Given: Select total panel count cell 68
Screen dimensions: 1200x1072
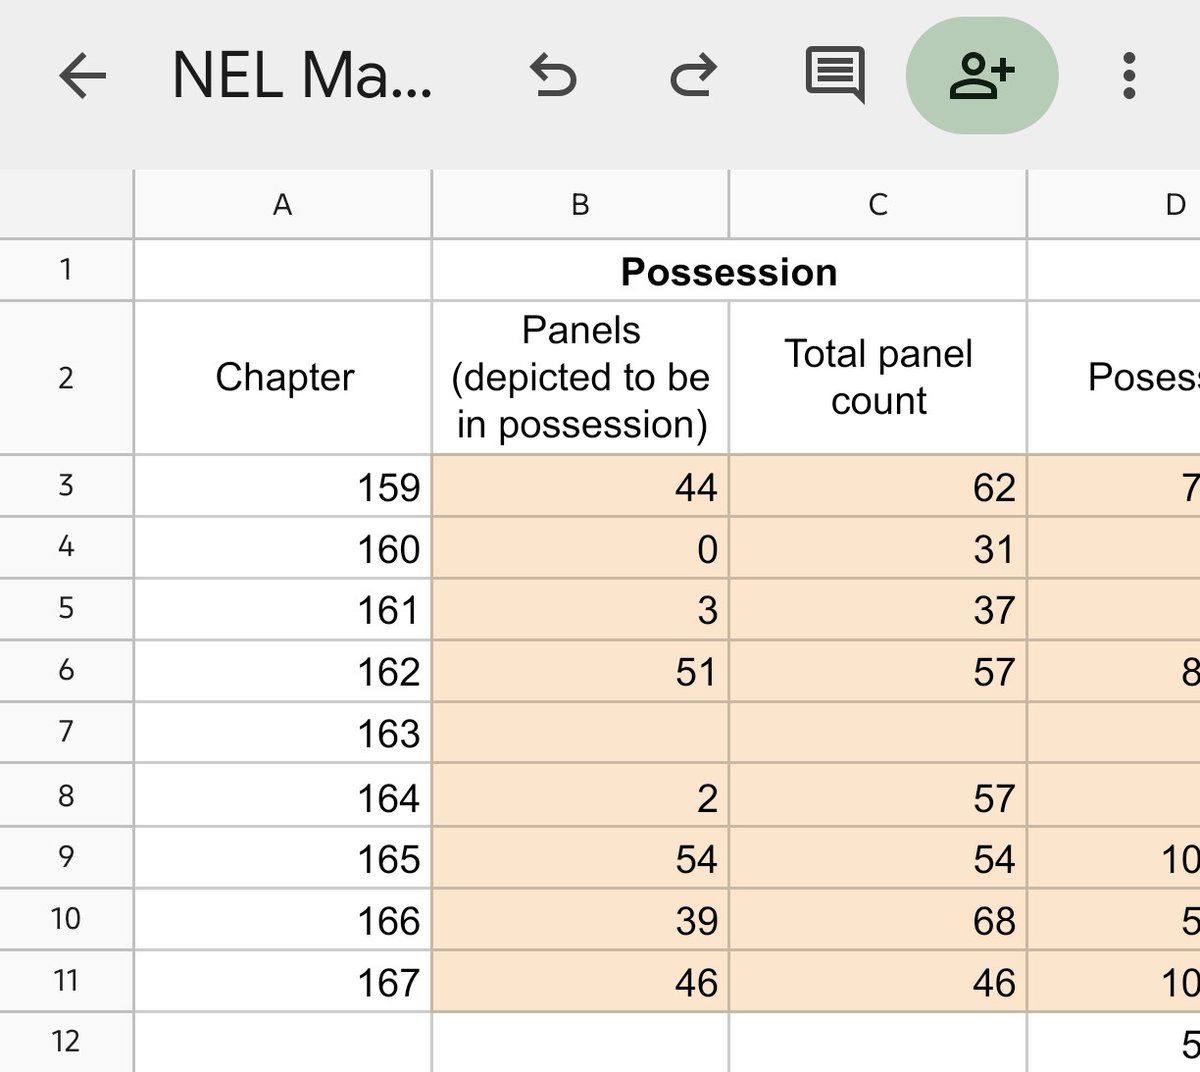Looking at the screenshot, I should pyautogui.click(x=878, y=919).
